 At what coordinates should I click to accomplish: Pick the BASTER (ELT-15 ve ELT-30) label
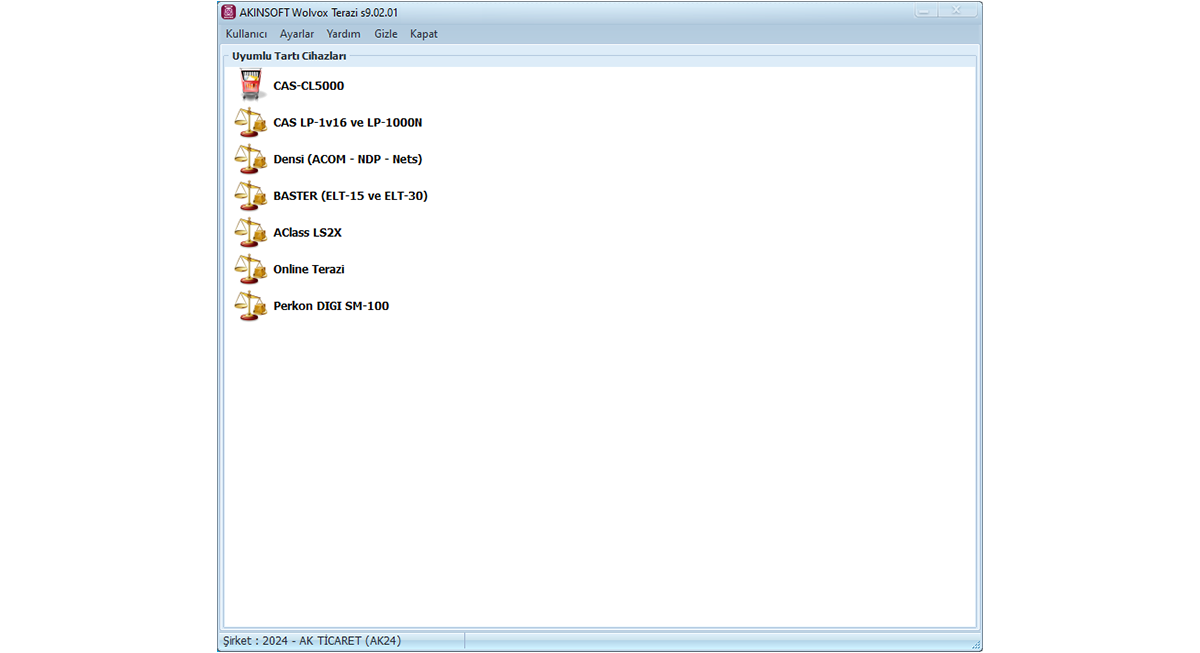click(350, 196)
